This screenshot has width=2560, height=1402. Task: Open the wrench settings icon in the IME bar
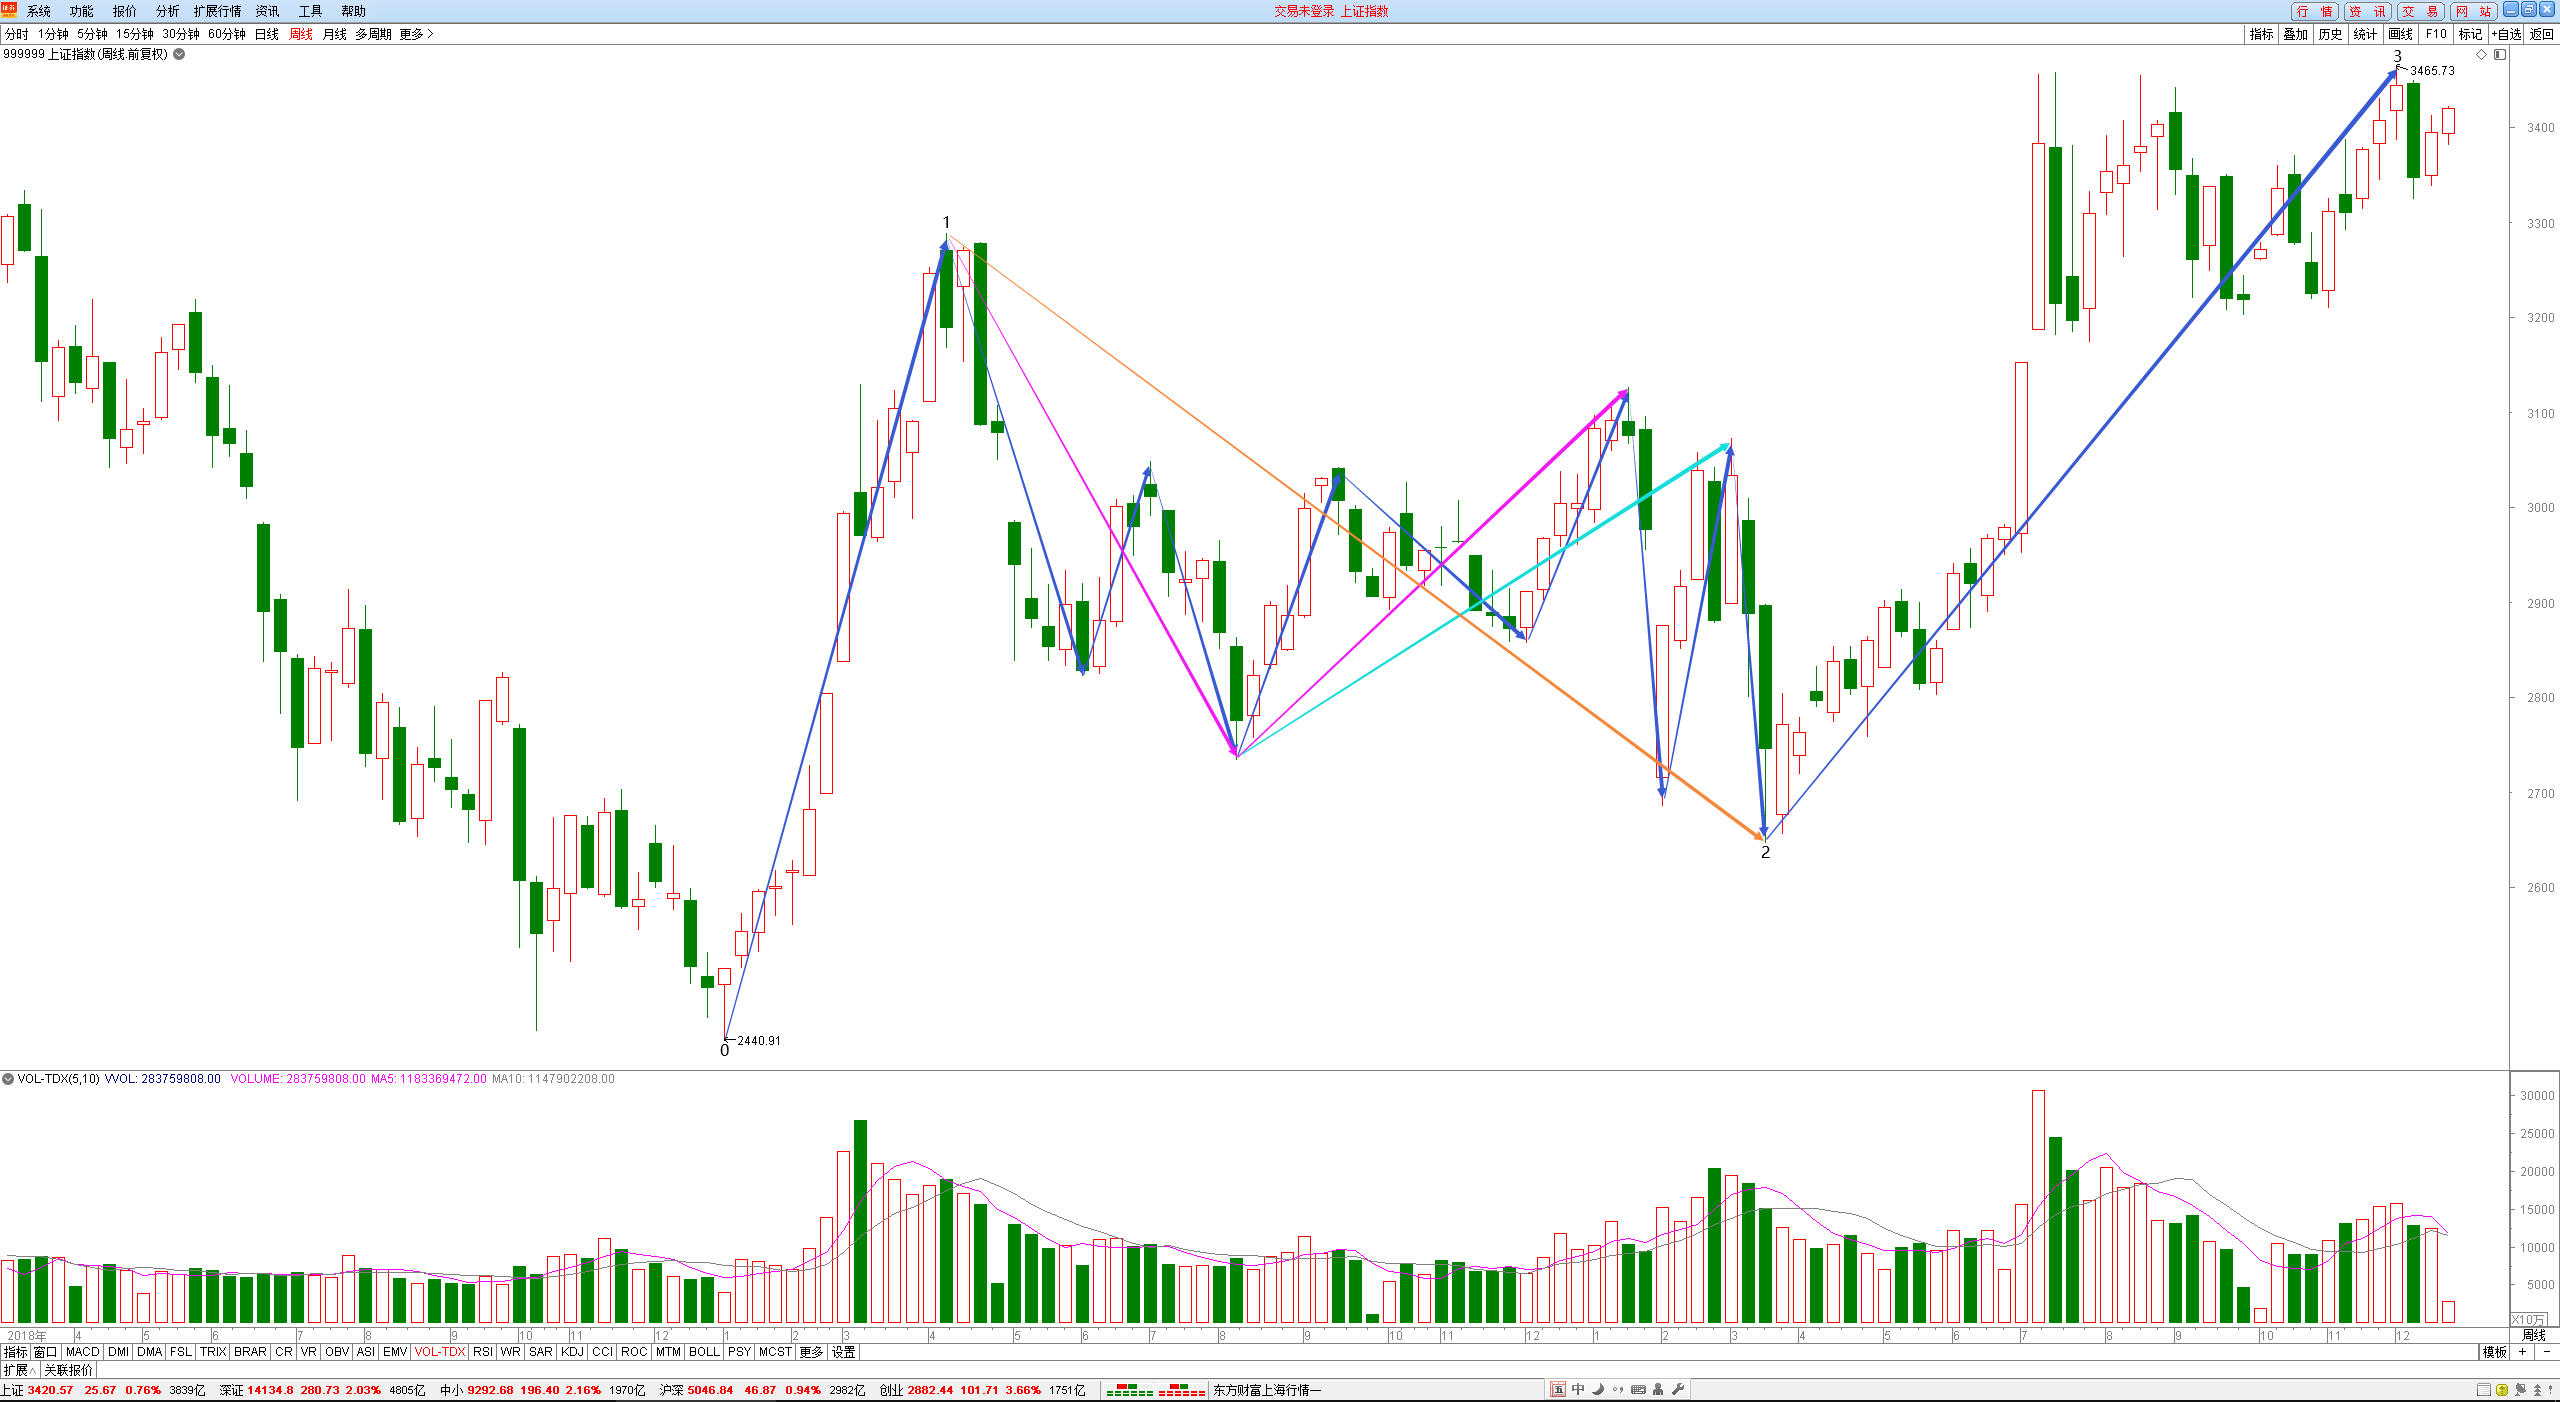click(1678, 1389)
